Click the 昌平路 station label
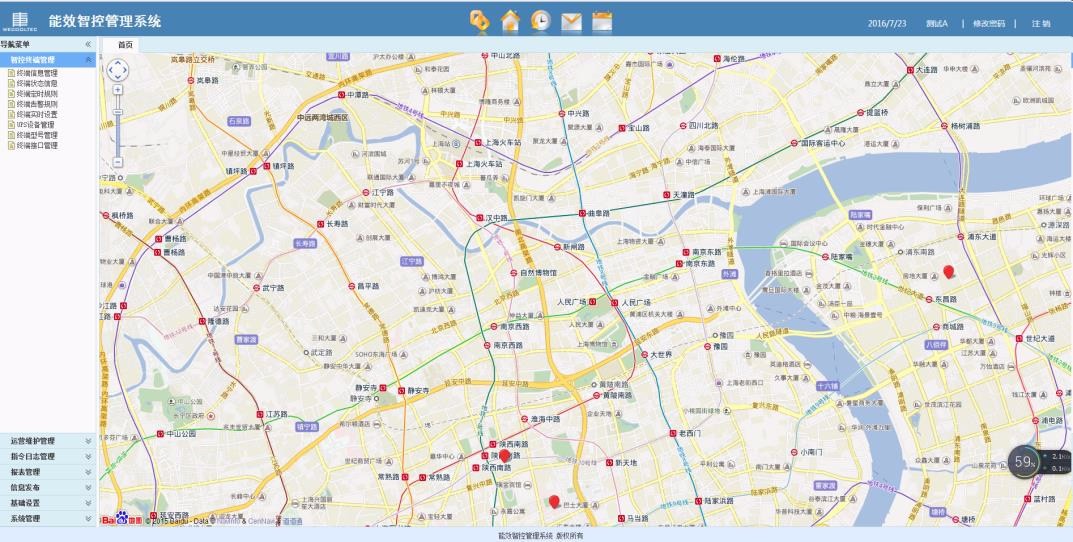Image resolution: width=1073 pixels, height=542 pixels. click(367, 286)
